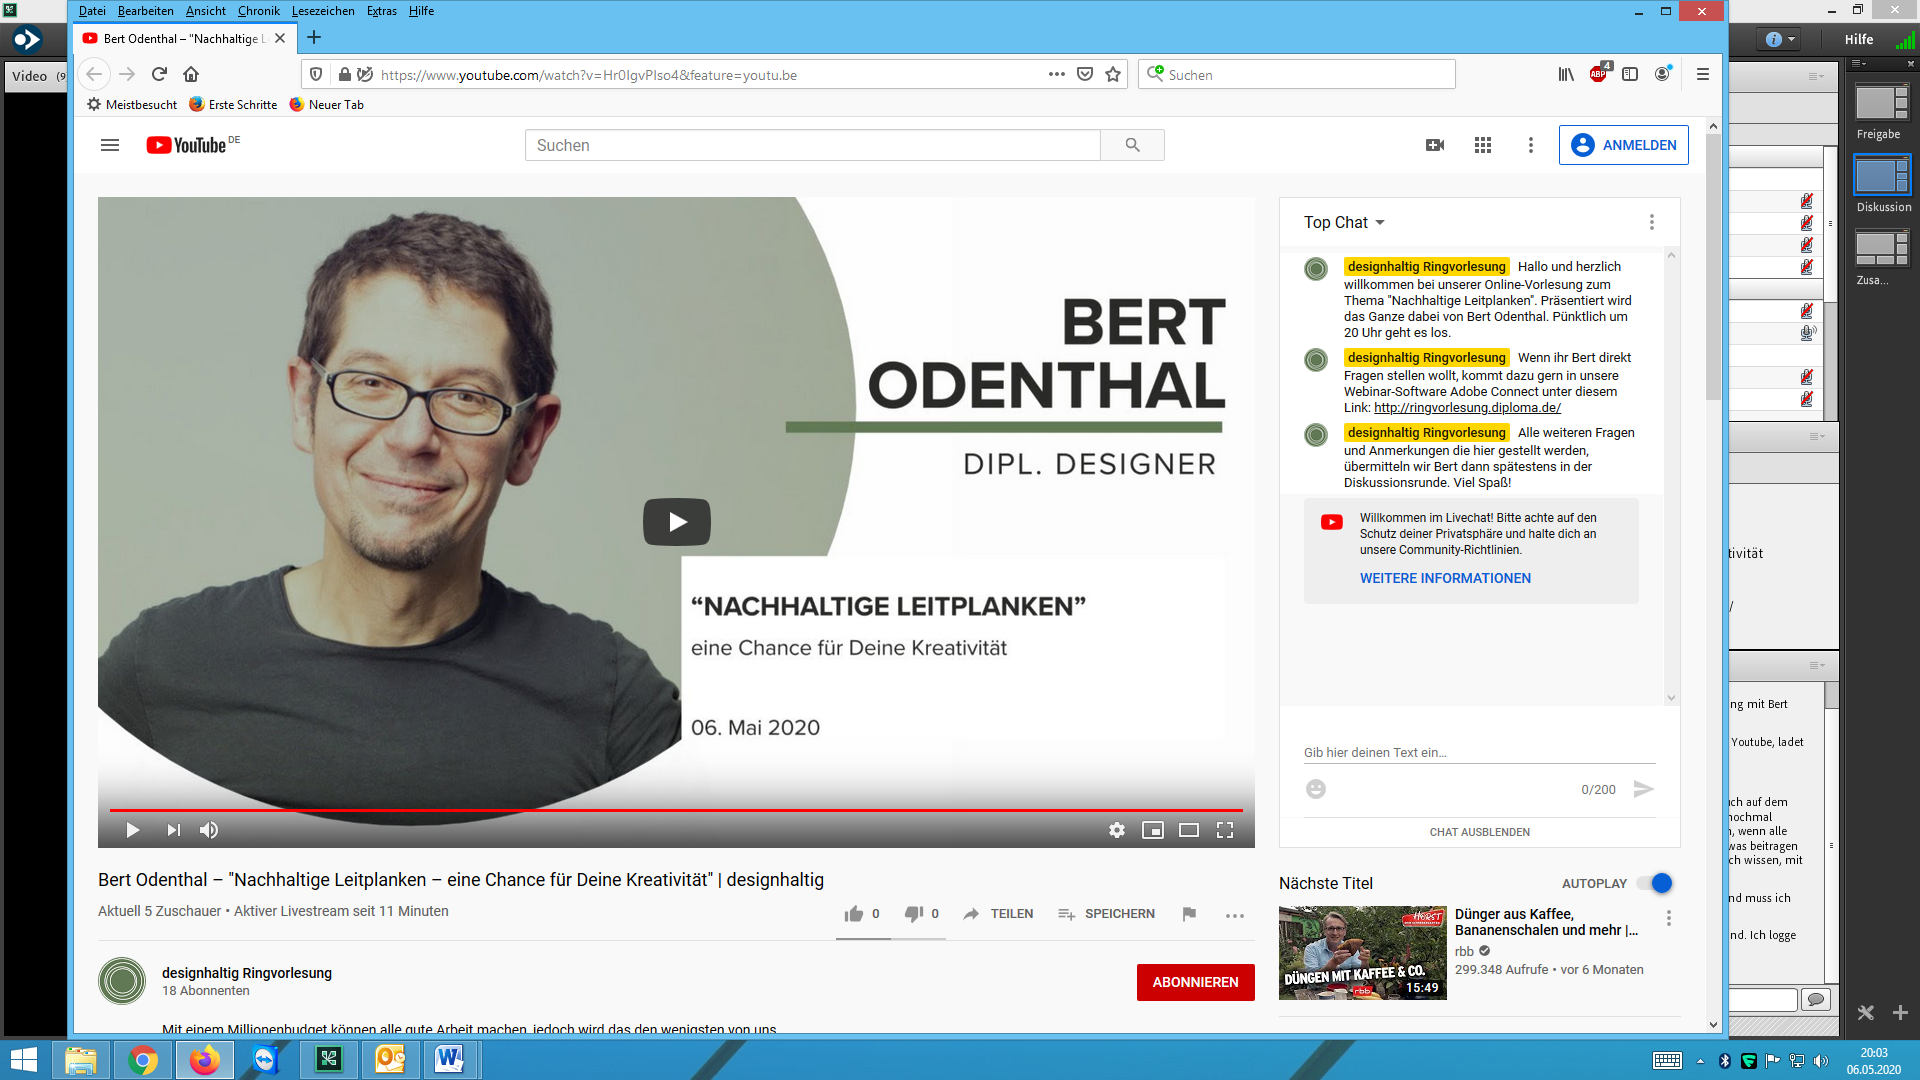Switch to miniplayer mode

[x=1153, y=830]
